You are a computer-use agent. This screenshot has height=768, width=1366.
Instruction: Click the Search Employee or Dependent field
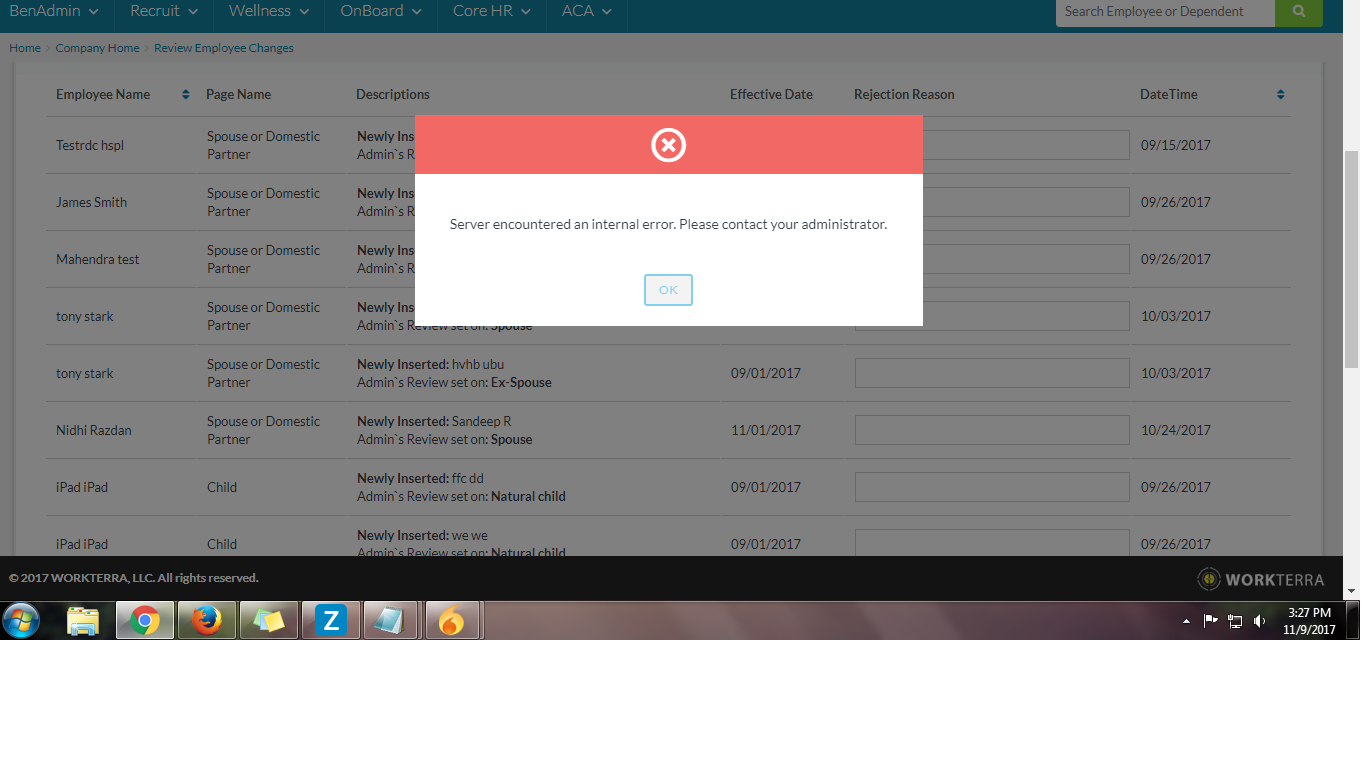(x=1164, y=12)
